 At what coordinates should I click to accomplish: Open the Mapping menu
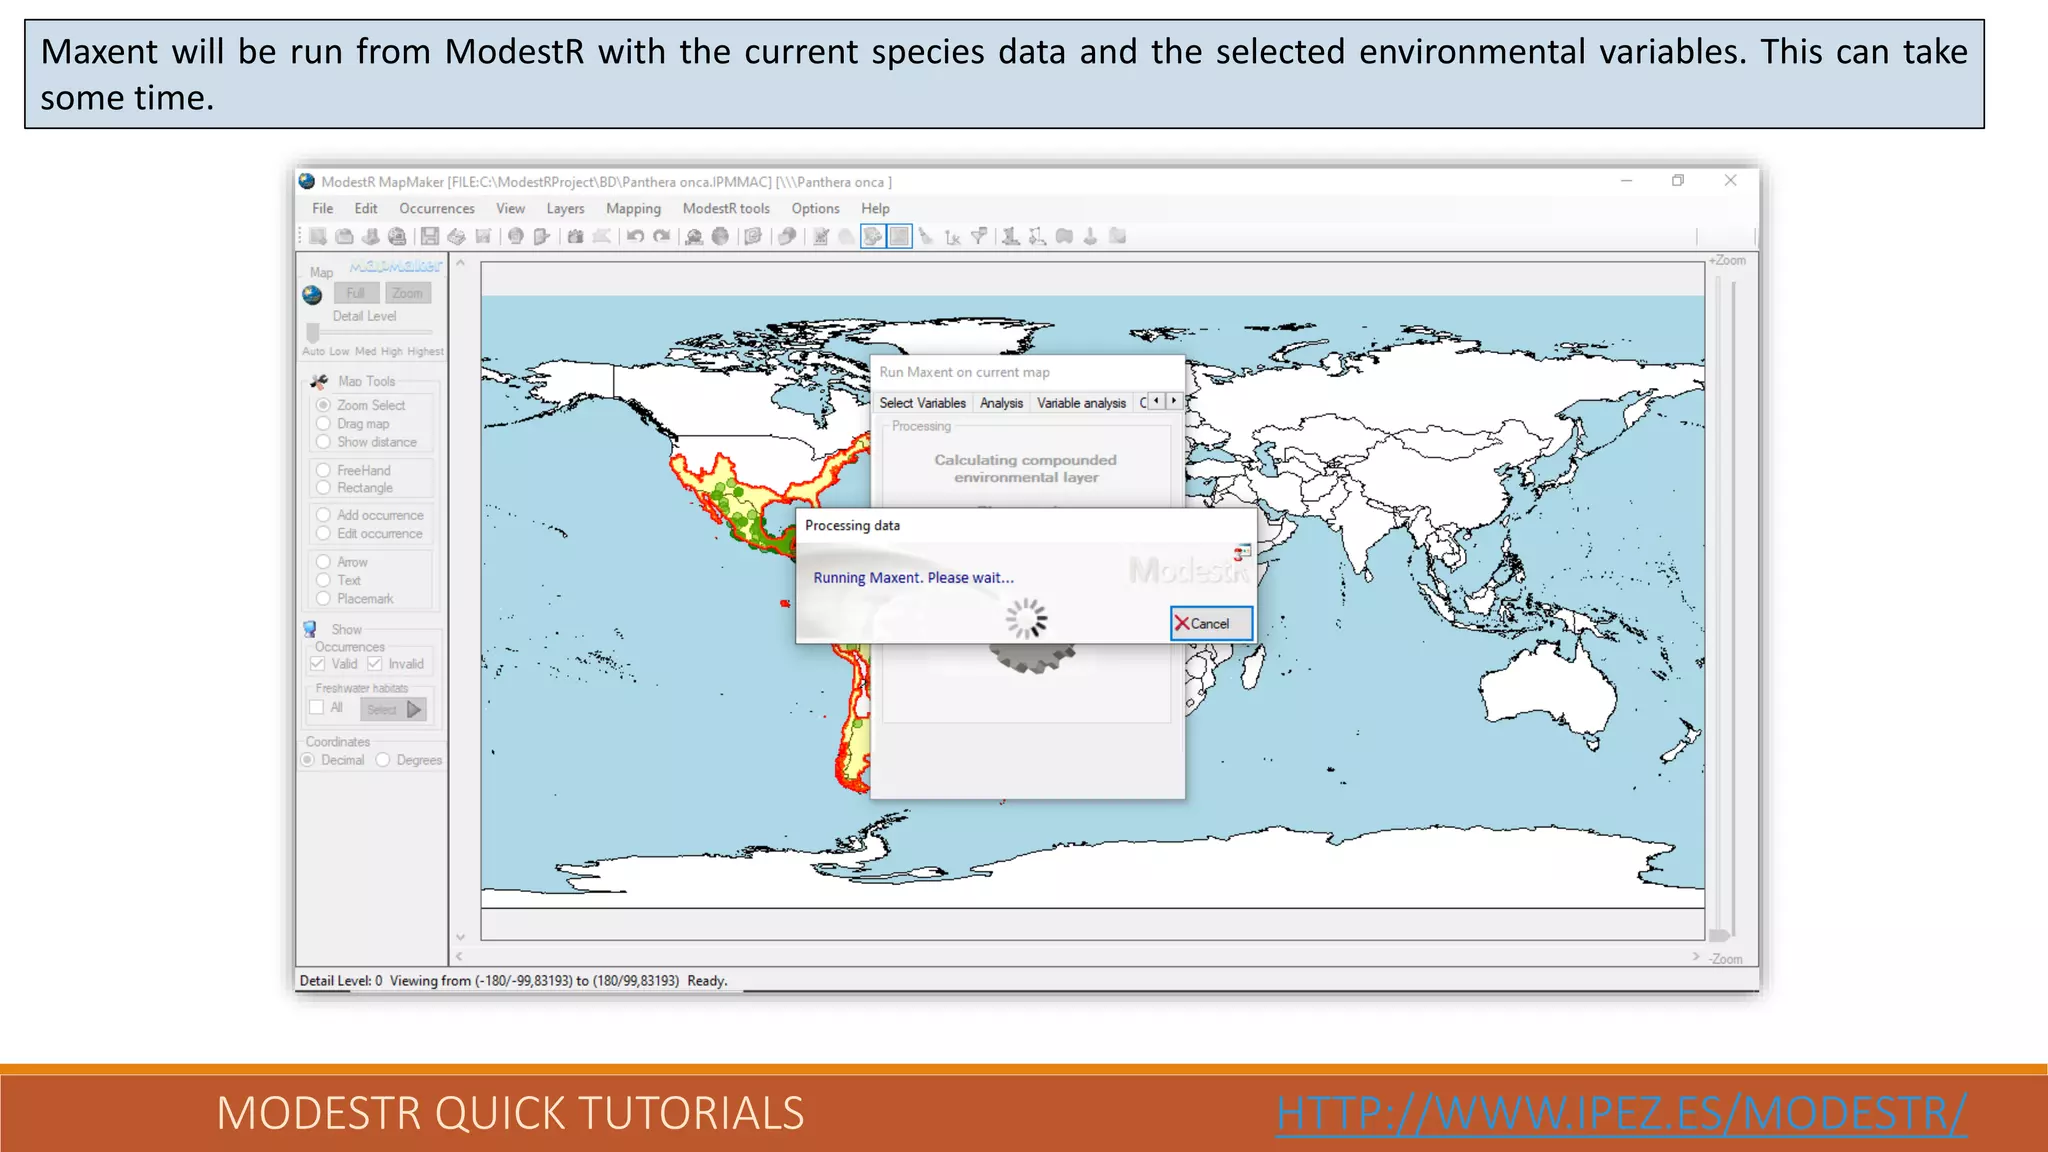coord(633,208)
